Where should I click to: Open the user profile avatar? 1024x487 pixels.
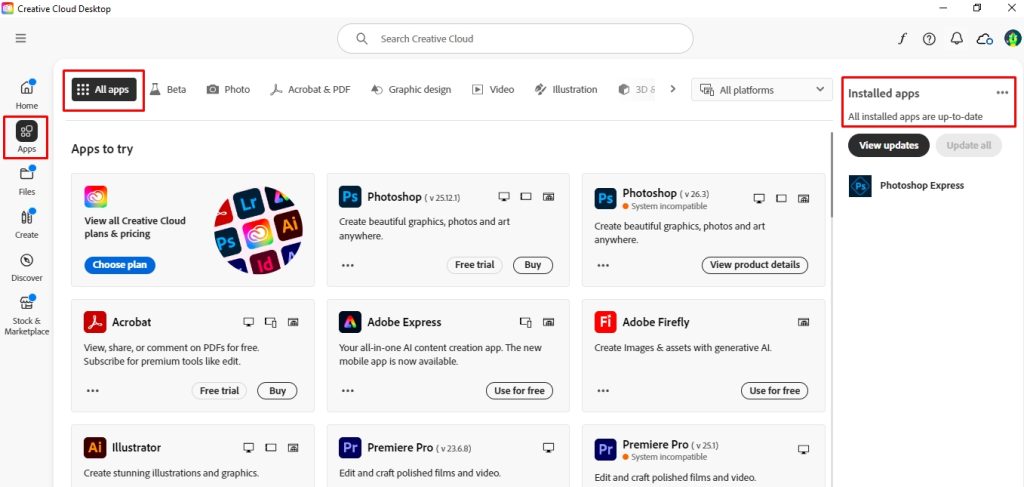[1012, 39]
